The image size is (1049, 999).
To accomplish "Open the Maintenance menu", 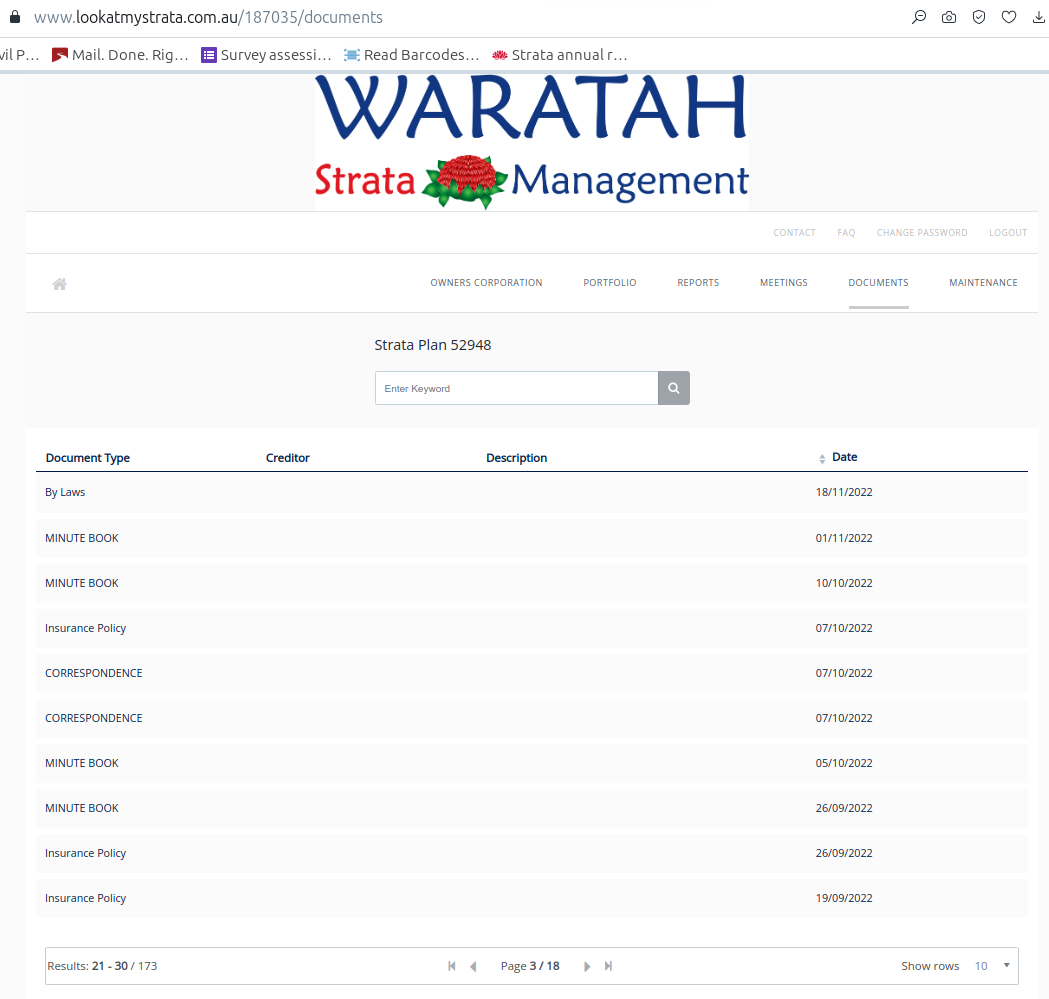I will [x=983, y=282].
